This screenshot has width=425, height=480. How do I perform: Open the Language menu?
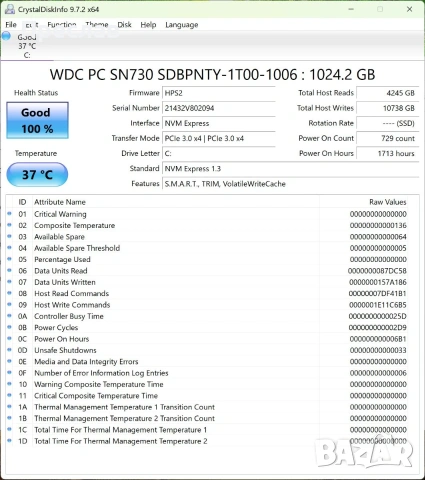tap(182, 25)
